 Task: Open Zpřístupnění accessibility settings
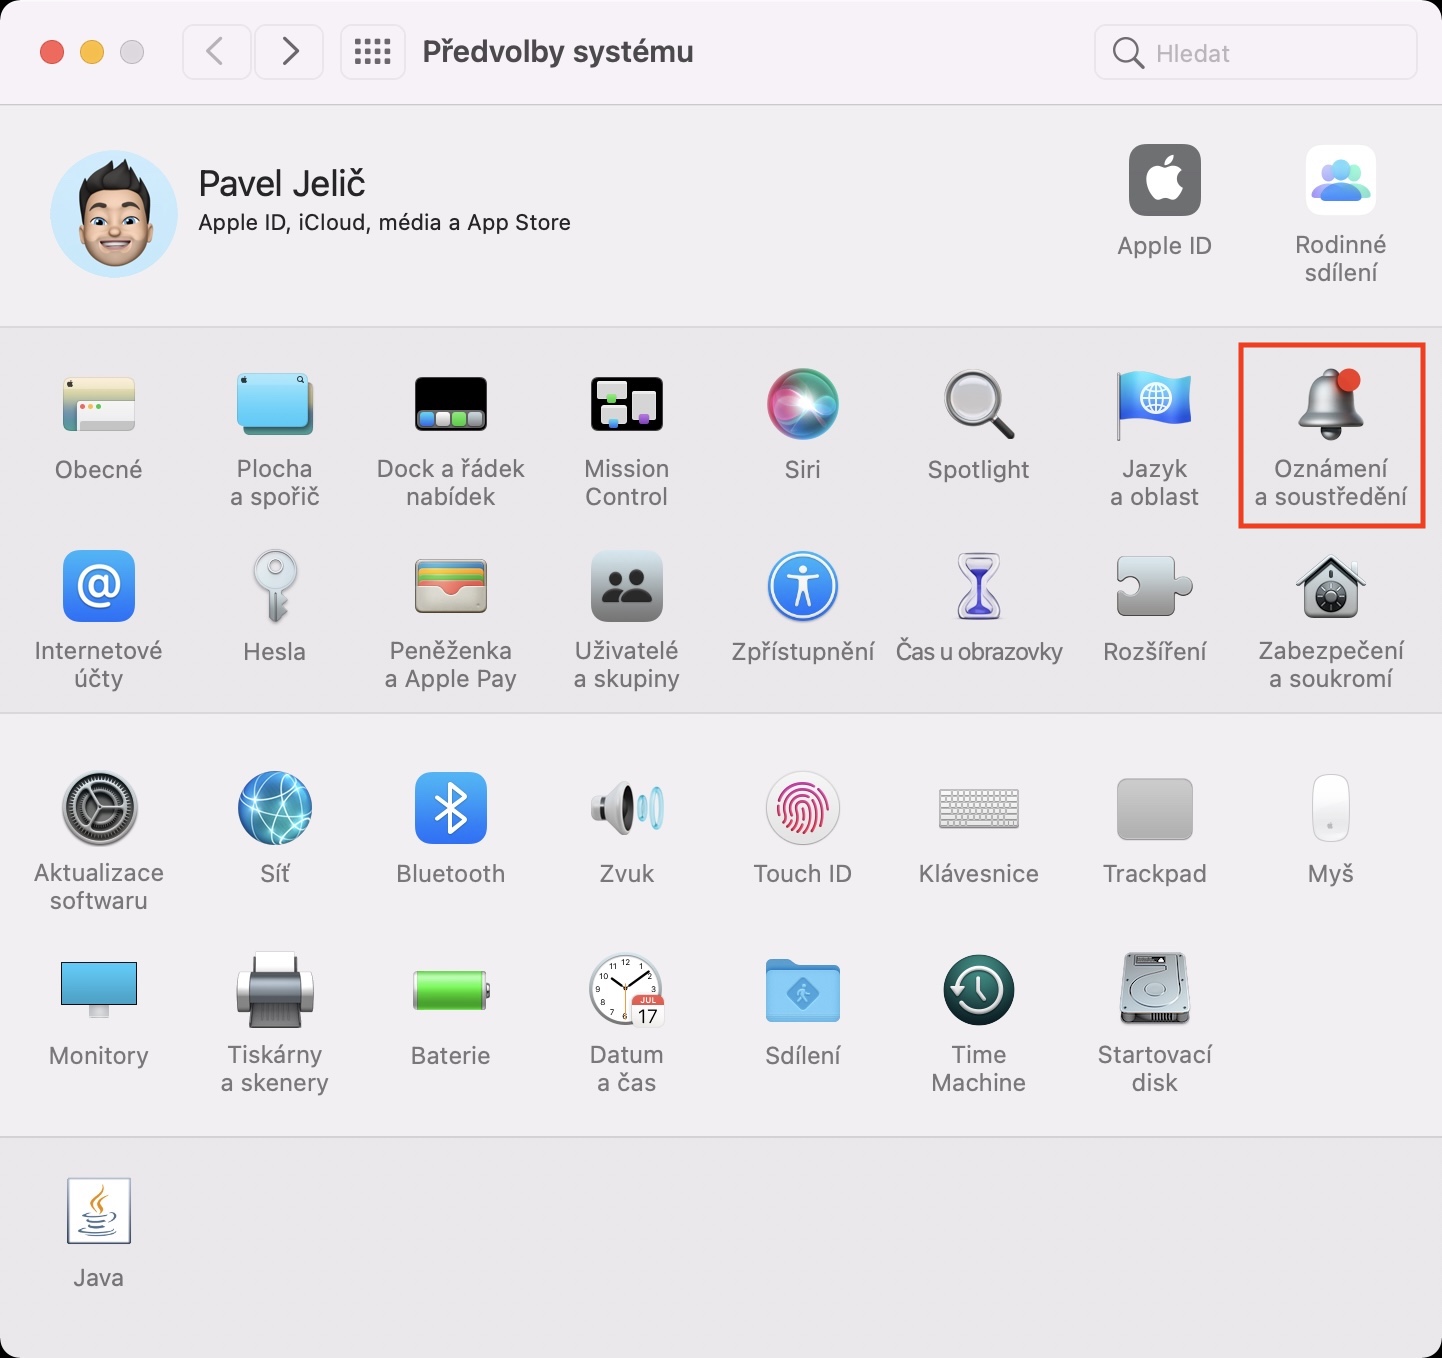pos(803,586)
